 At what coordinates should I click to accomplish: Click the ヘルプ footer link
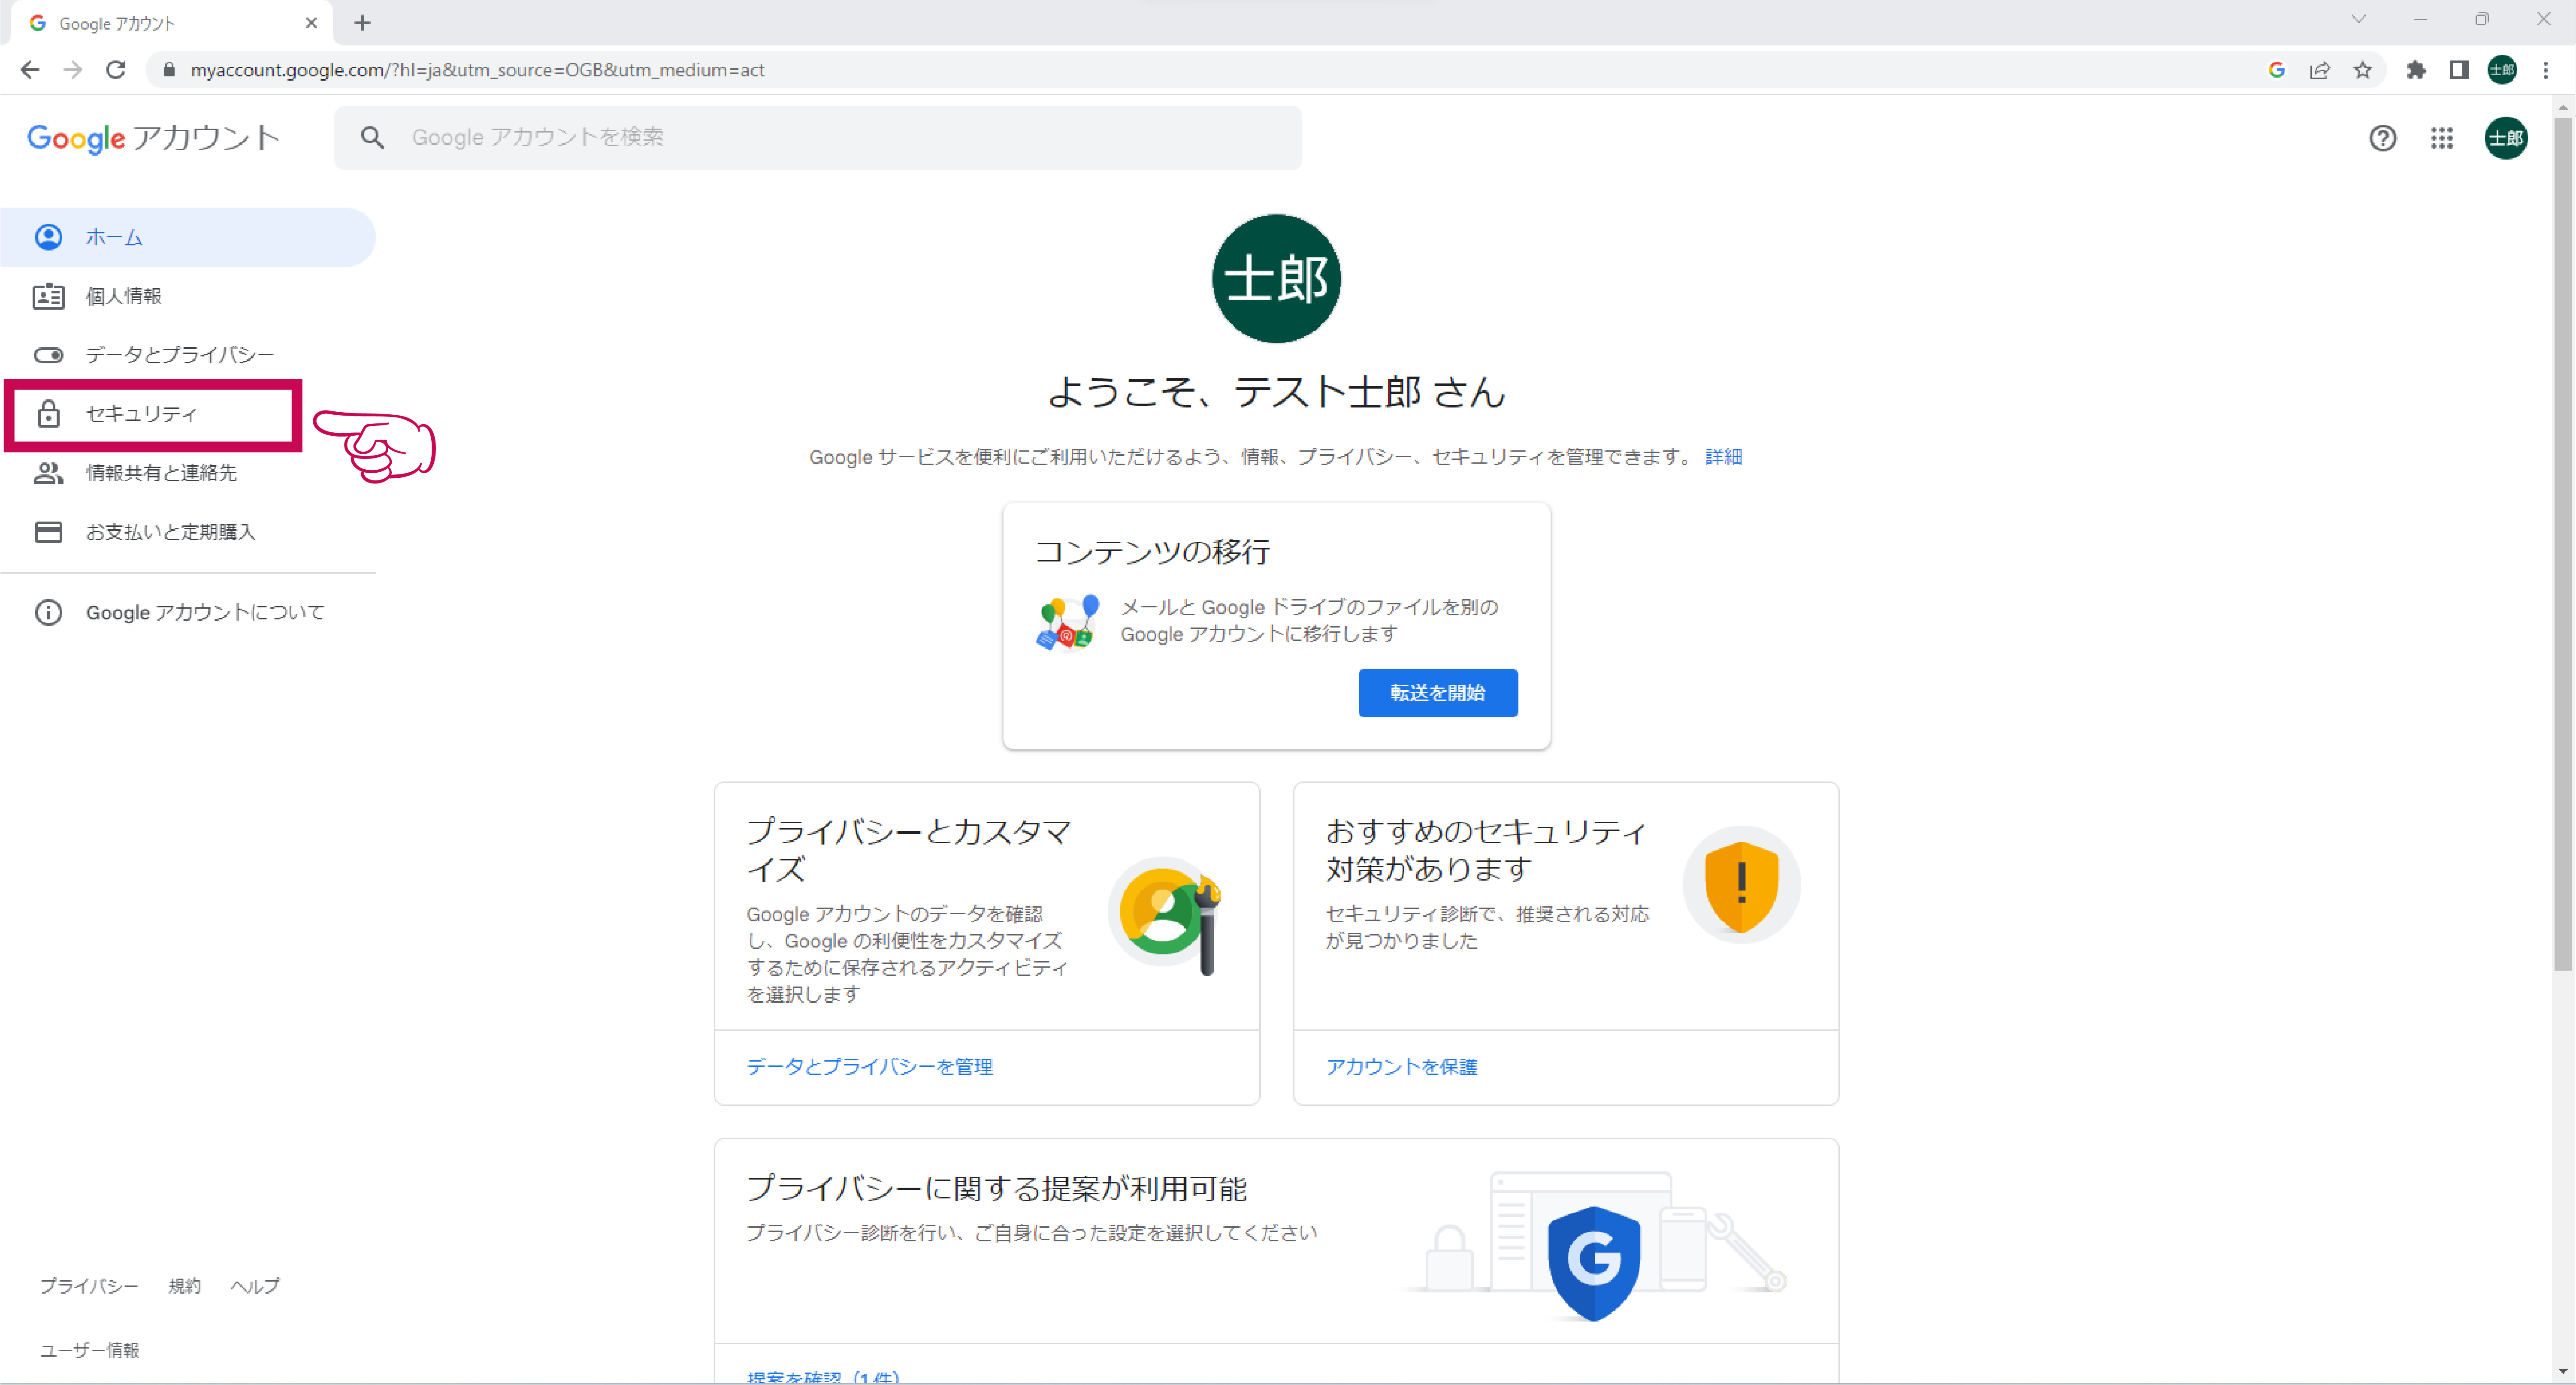(255, 1286)
